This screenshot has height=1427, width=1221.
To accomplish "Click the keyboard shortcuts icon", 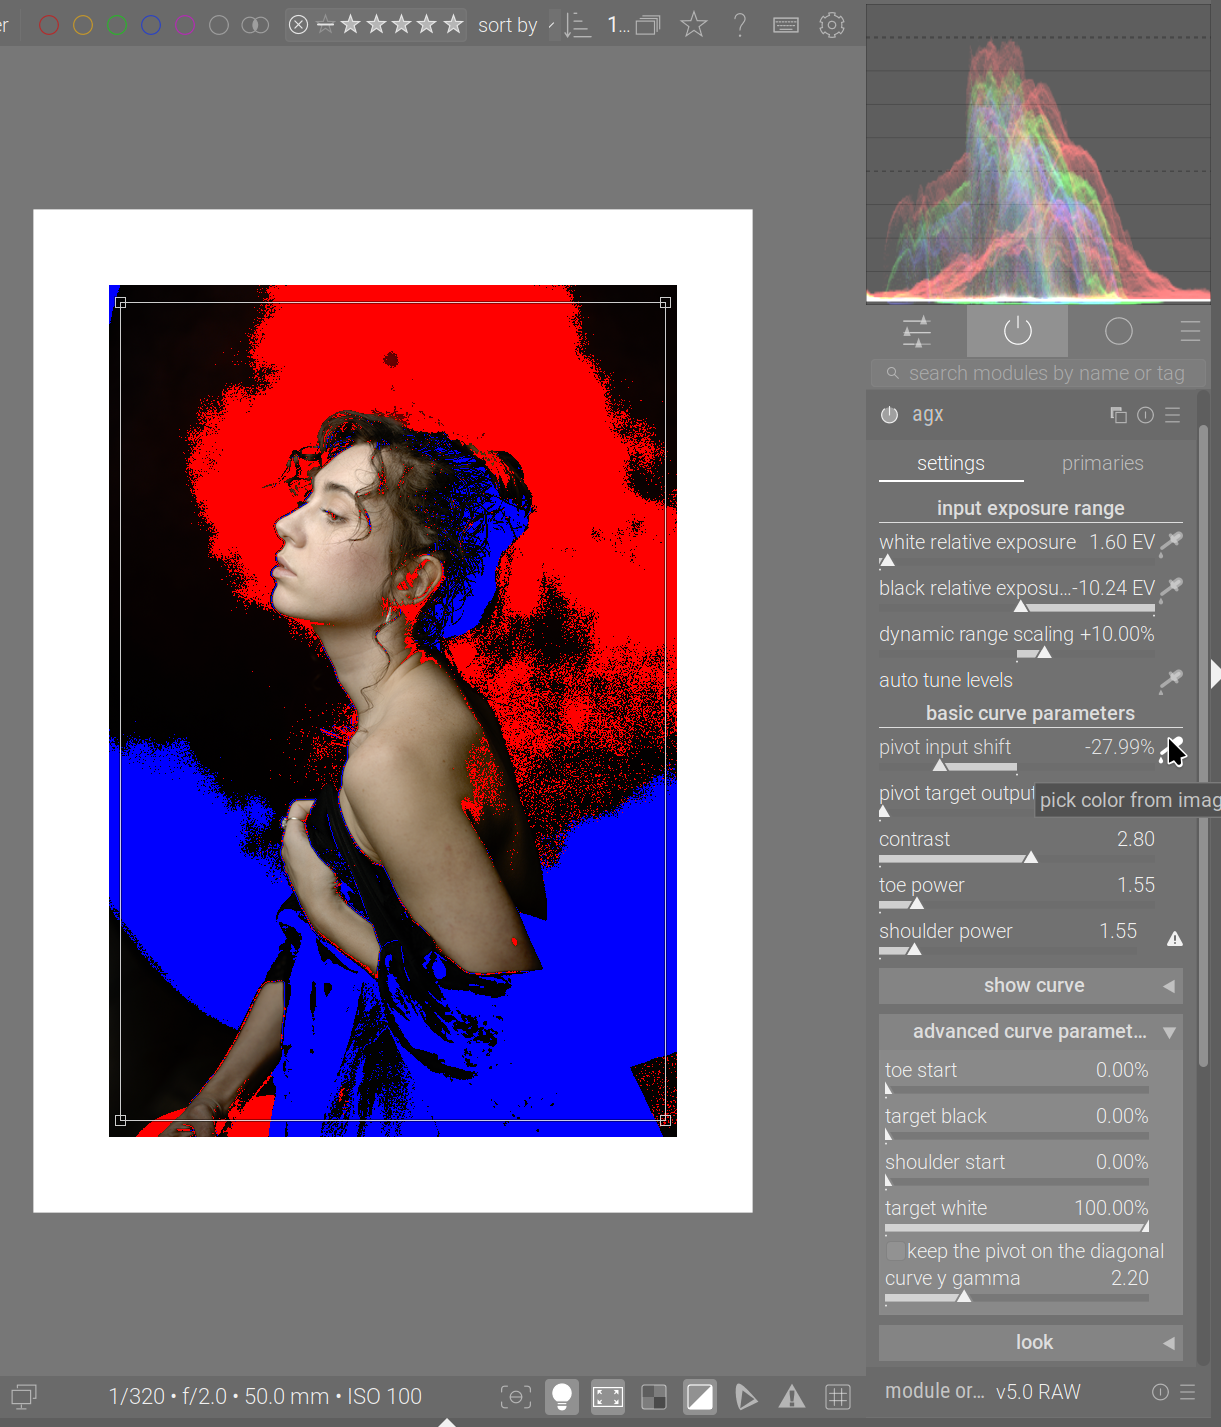I will point(786,25).
